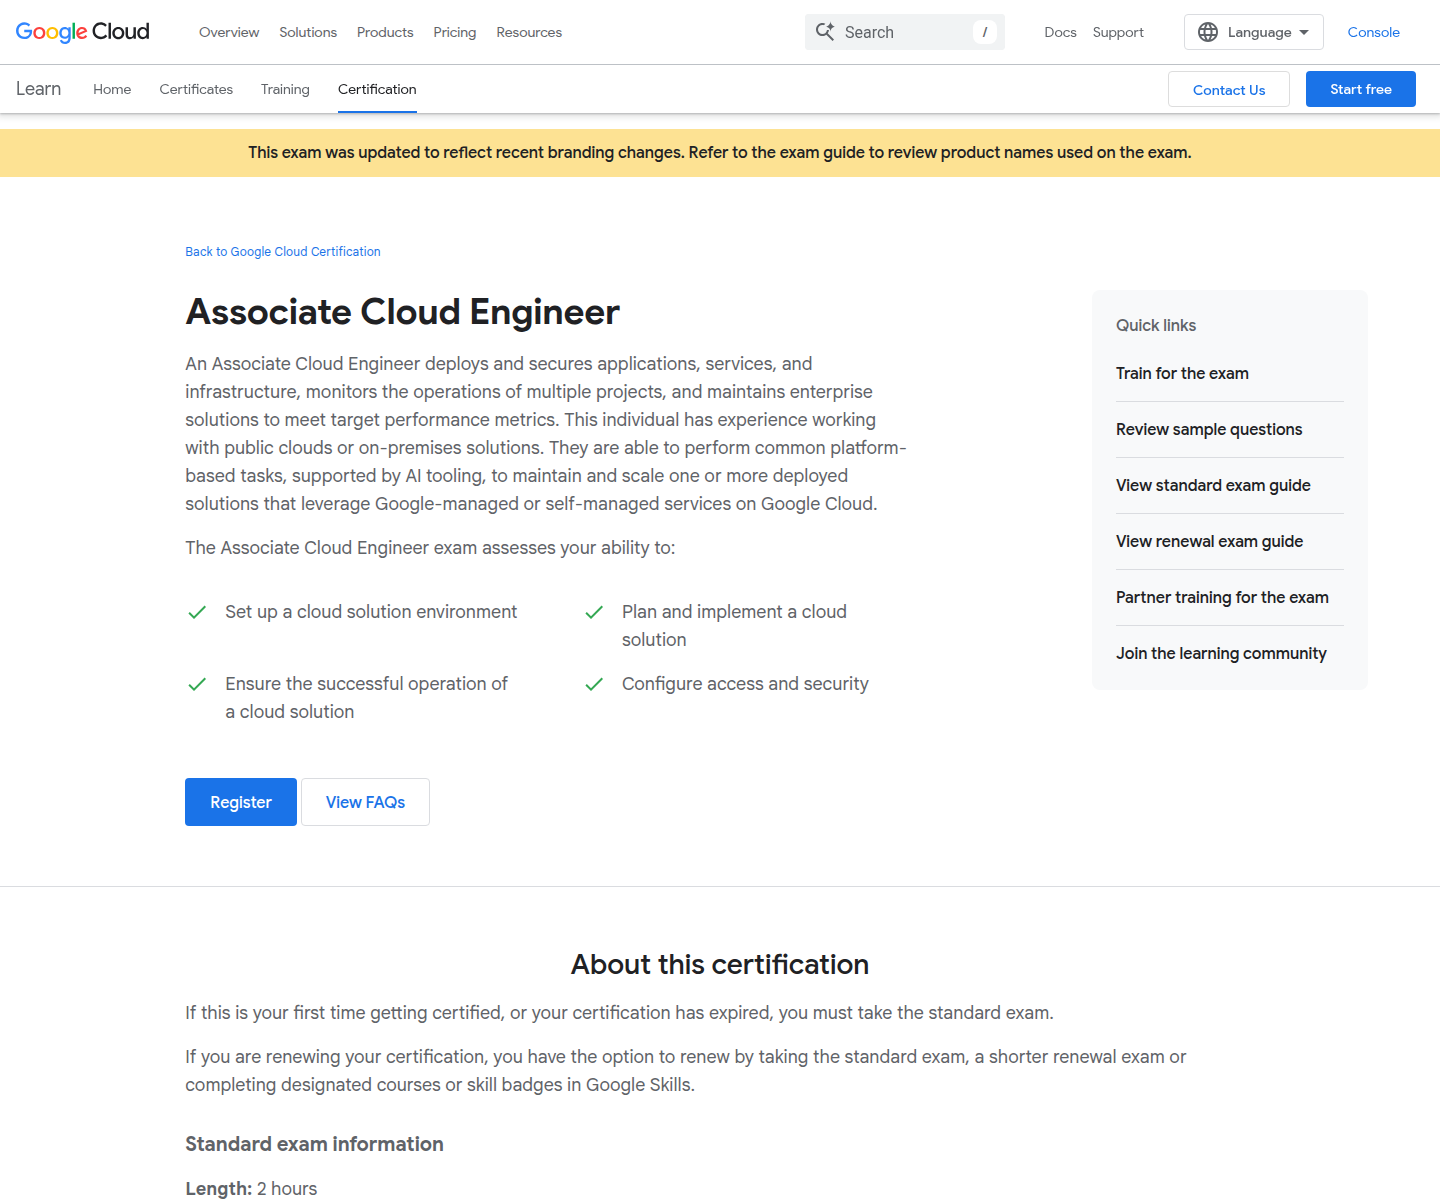Click text Configure access and security
The height and width of the screenshot is (1200, 1440).
[745, 684]
